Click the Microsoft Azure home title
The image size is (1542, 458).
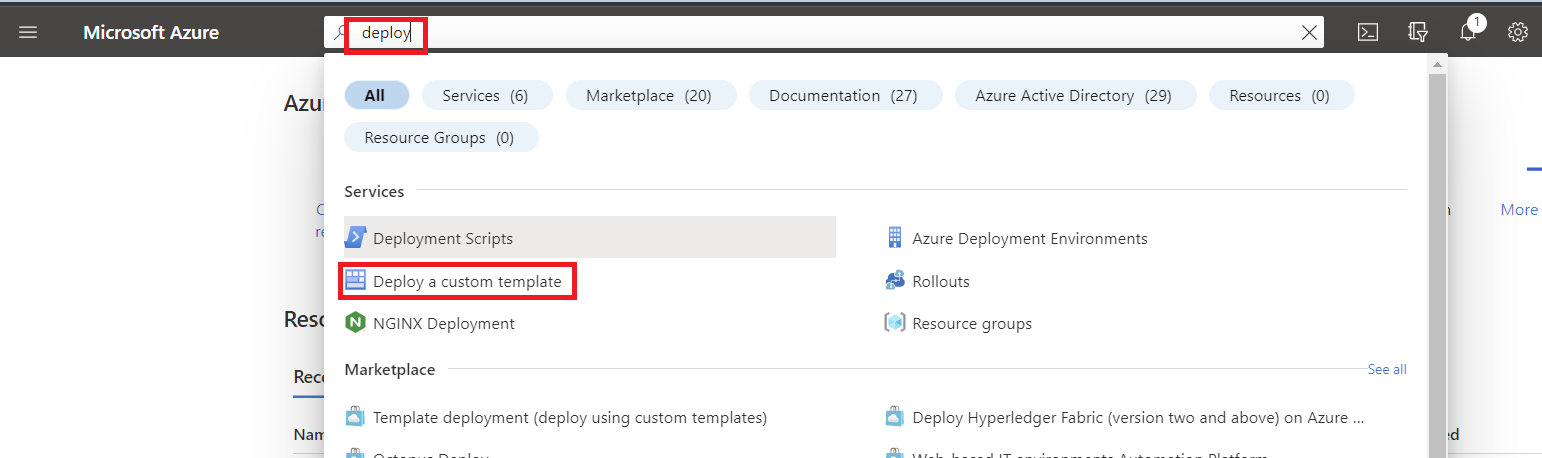[151, 32]
